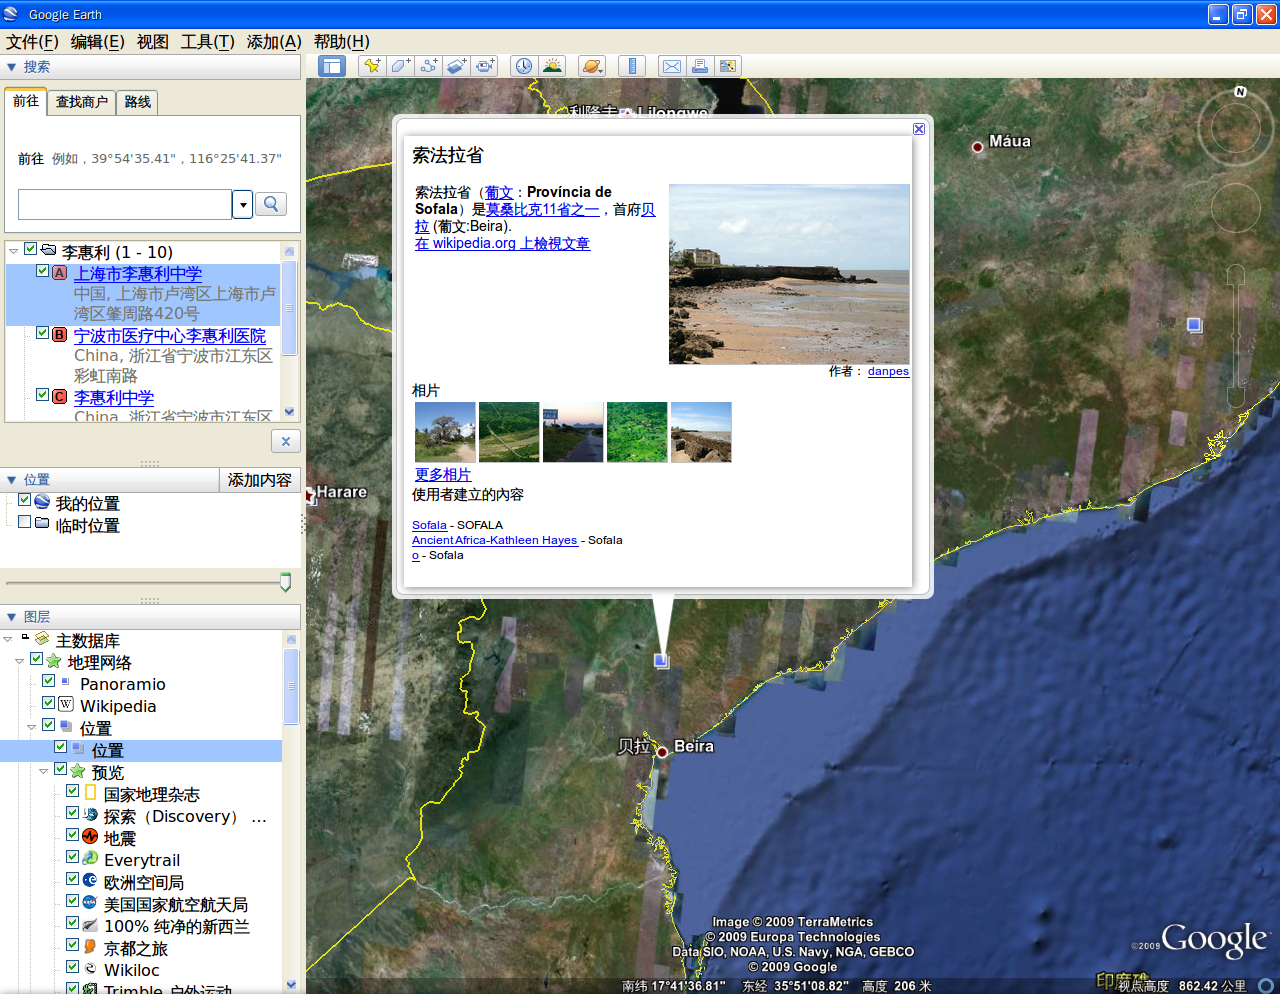Collapse the 图层 panel header
The height and width of the screenshot is (994, 1280).
tap(12, 617)
